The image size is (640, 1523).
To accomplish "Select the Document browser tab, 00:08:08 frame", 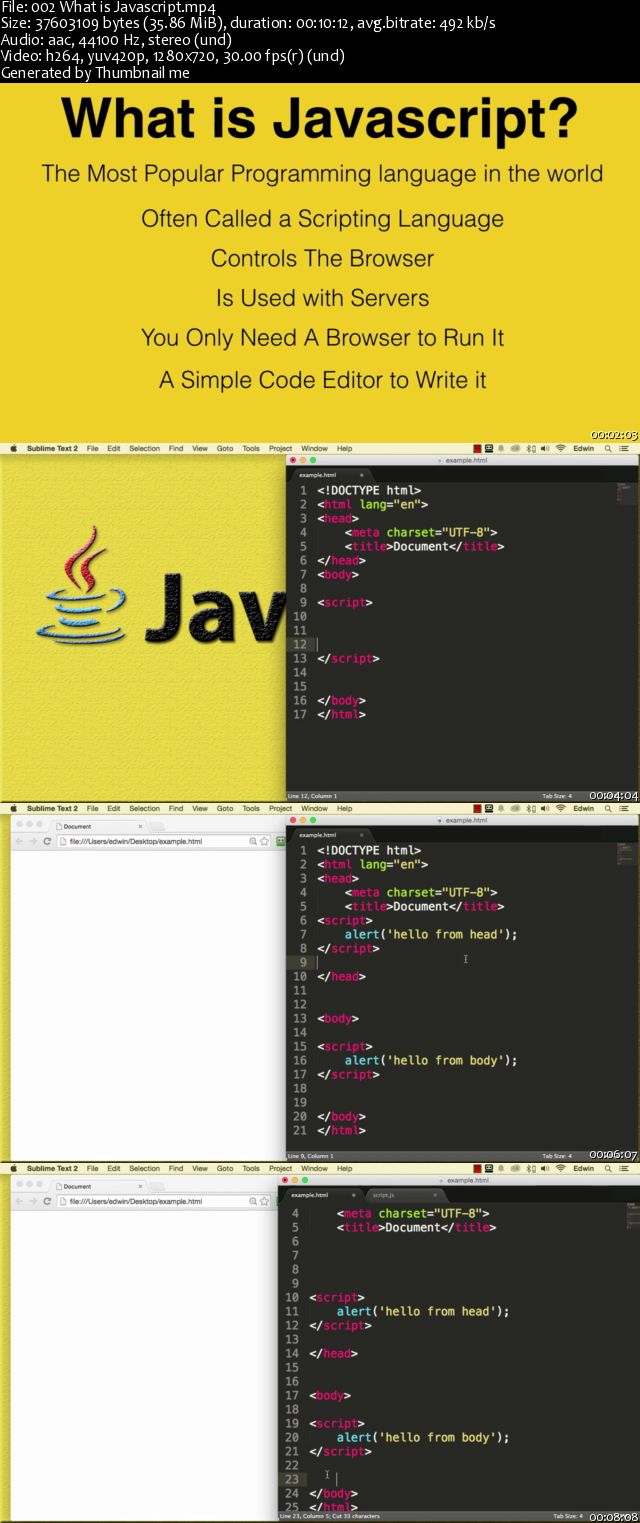I will click(98, 1186).
